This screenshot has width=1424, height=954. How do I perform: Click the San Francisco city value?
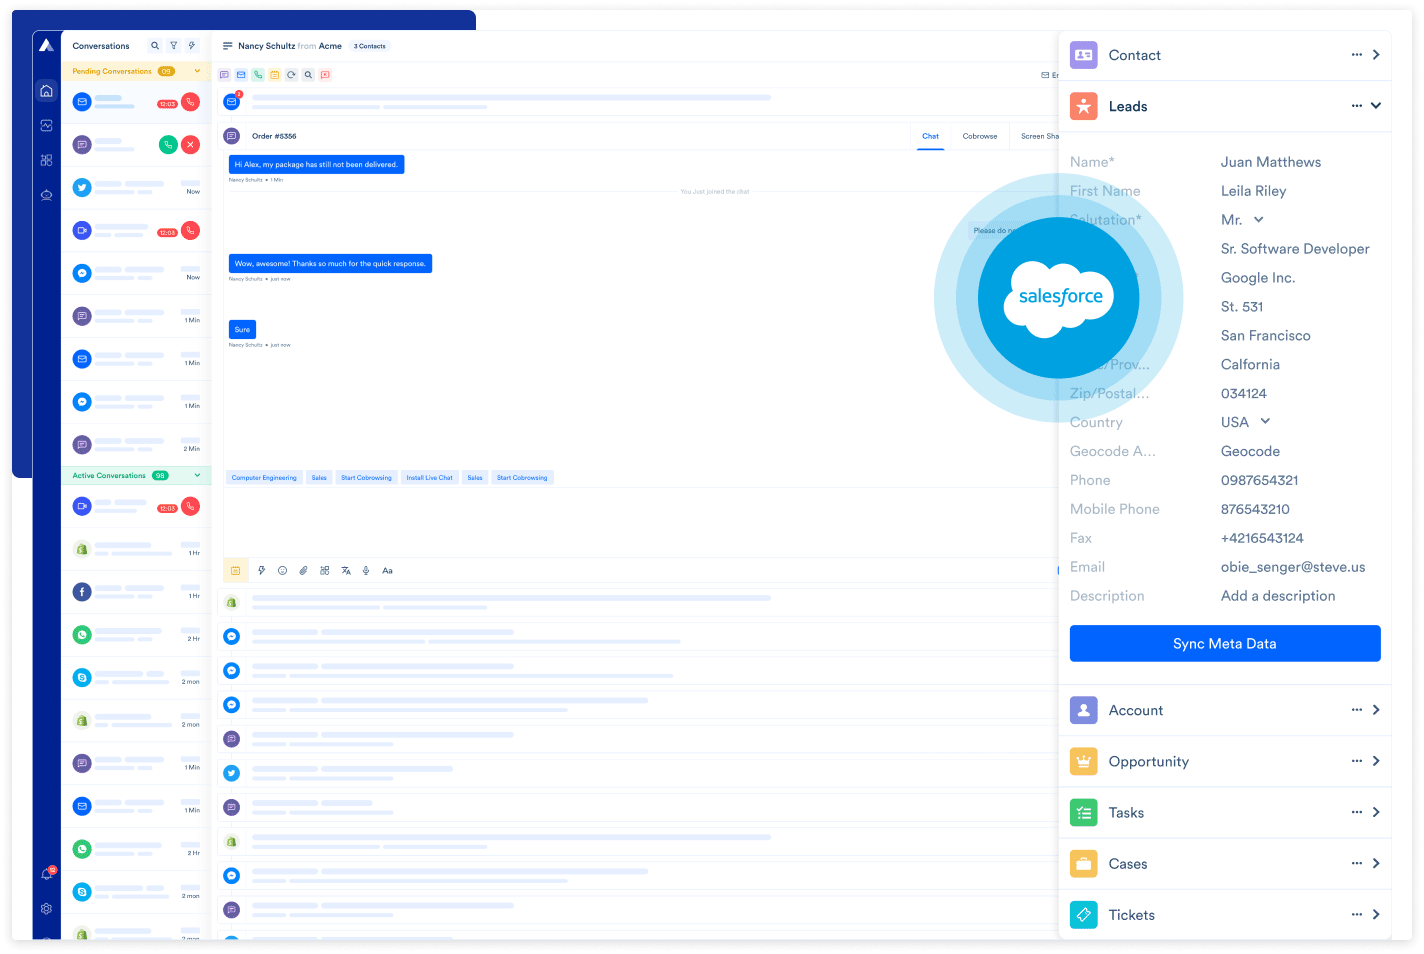tap(1266, 336)
